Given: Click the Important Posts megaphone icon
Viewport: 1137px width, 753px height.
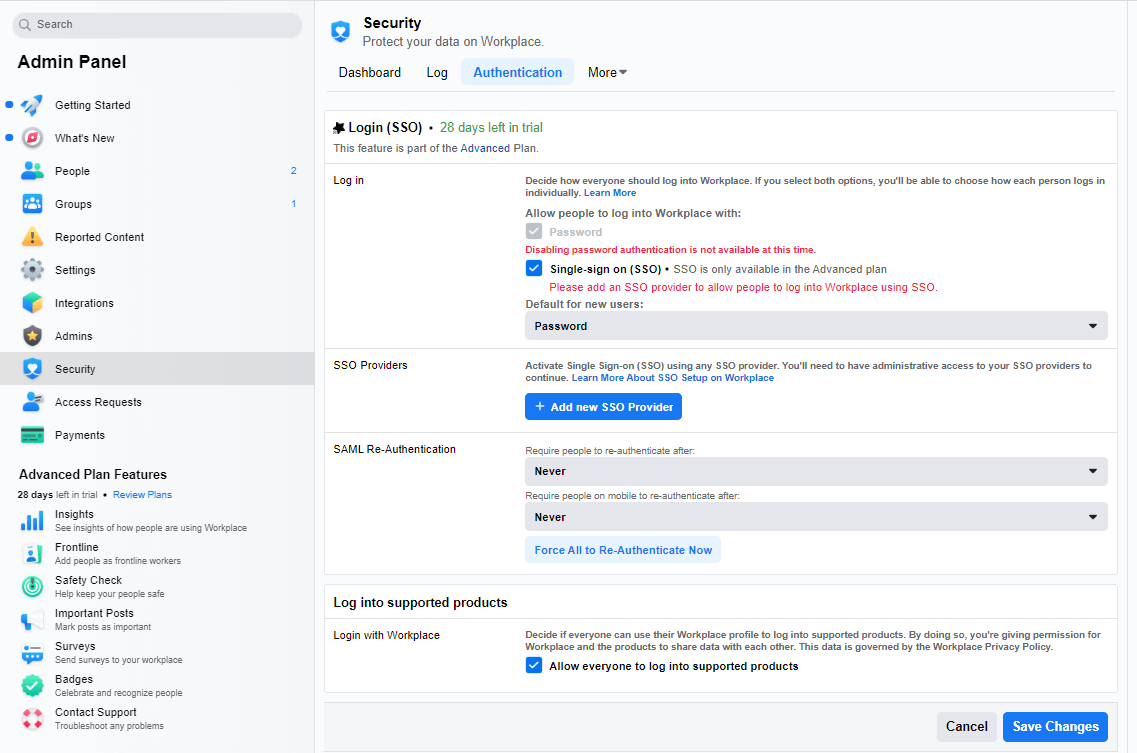Looking at the screenshot, I should point(32,620).
